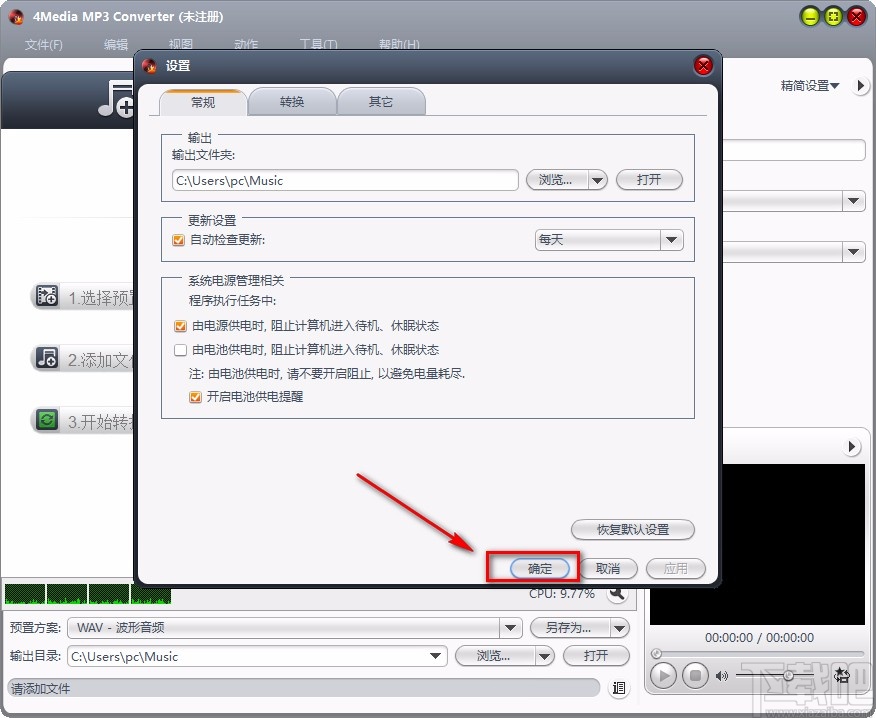Open the update frequency 每天 dropdown
The height and width of the screenshot is (718, 876).
(672, 239)
